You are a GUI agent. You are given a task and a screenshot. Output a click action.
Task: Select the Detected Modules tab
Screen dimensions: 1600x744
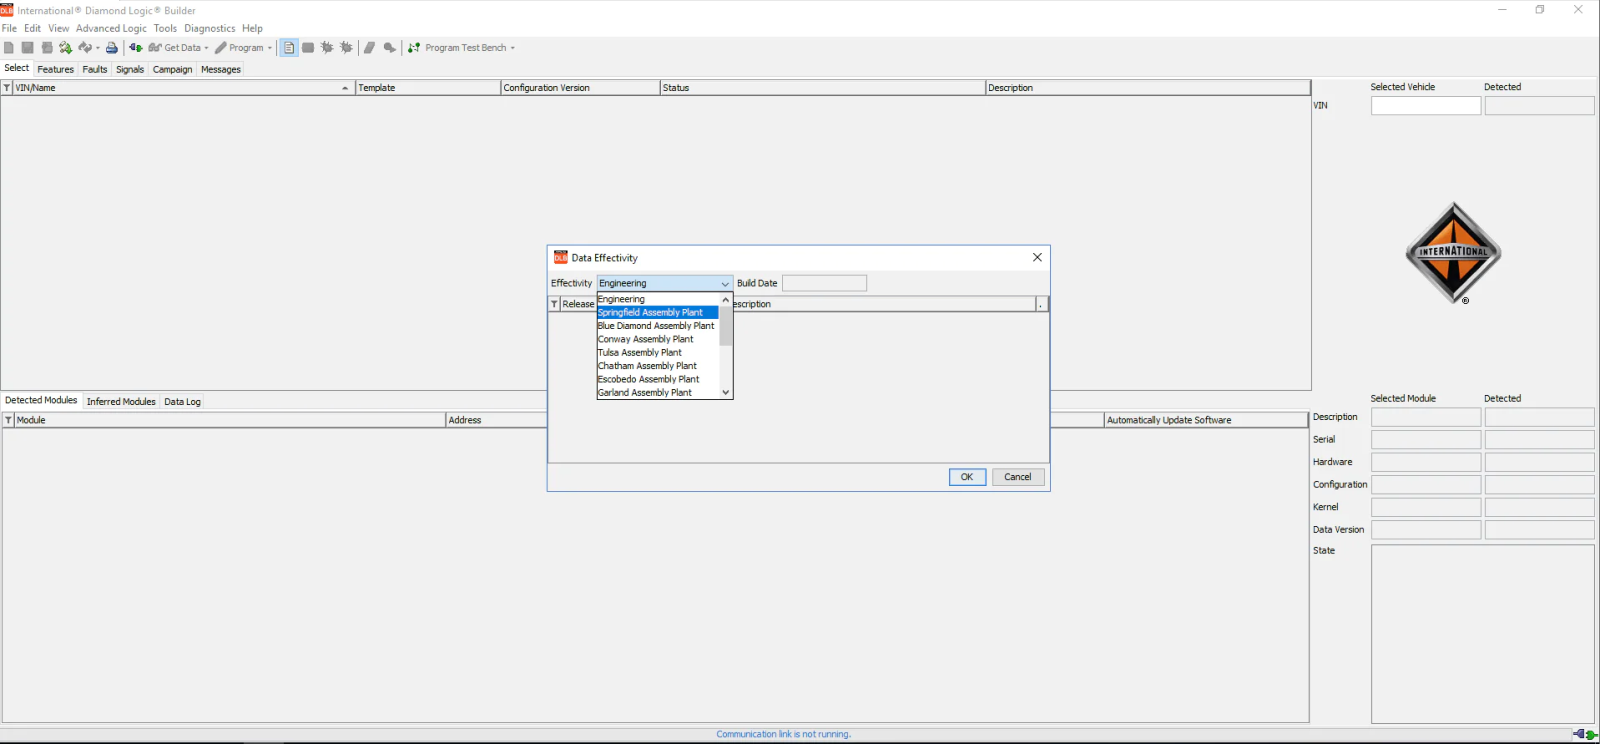click(x=41, y=400)
